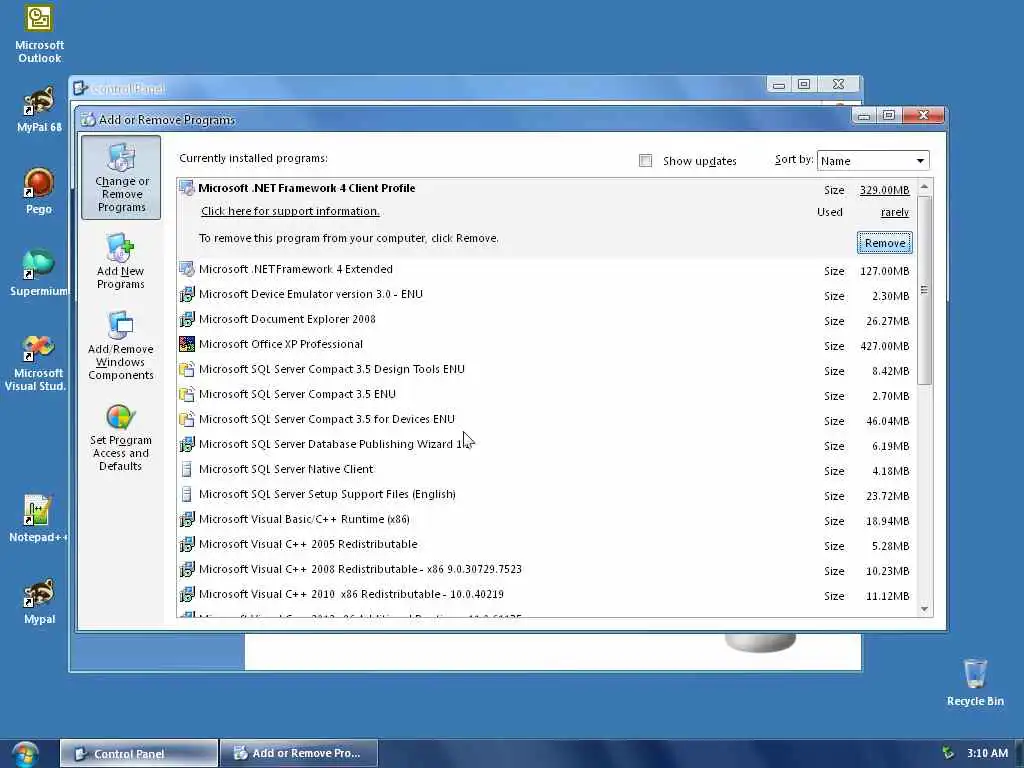Click the Microsoft SQL Server Compact 3.5 ENU icon

[187, 394]
